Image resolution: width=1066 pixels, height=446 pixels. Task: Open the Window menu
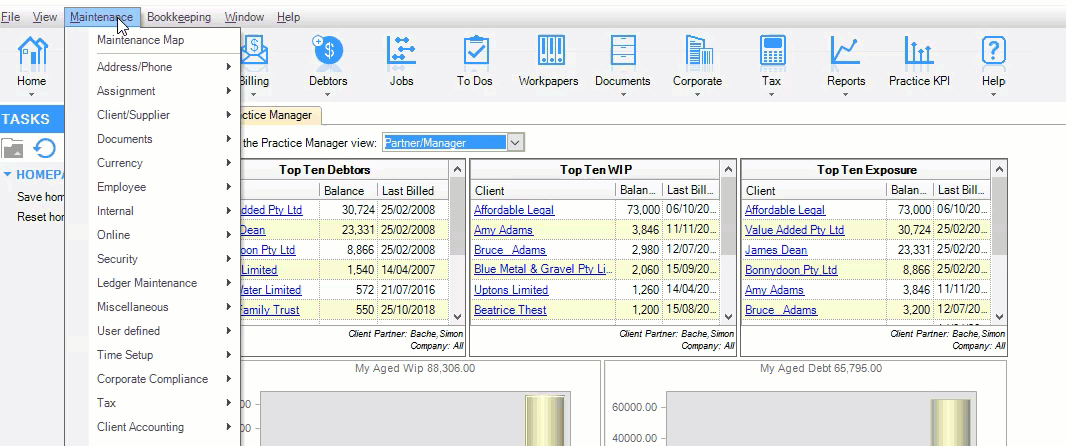[x=244, y=17]
